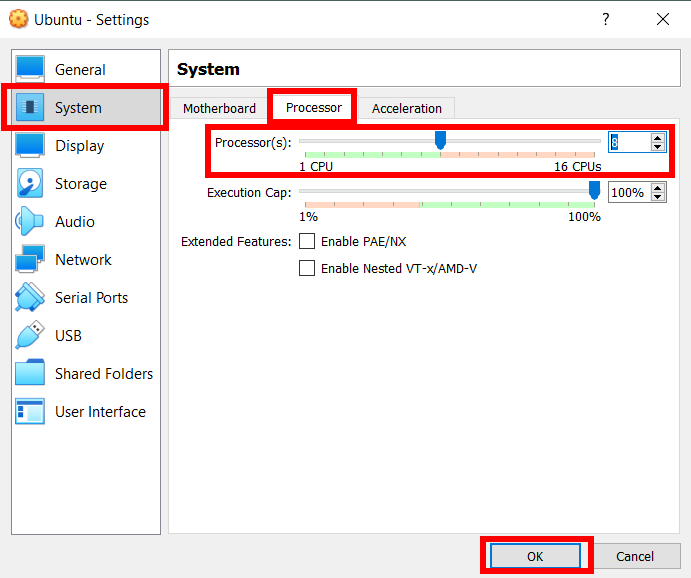
Task: Click the '1 CPU' slider label
Action: click(x=316, y=167)
